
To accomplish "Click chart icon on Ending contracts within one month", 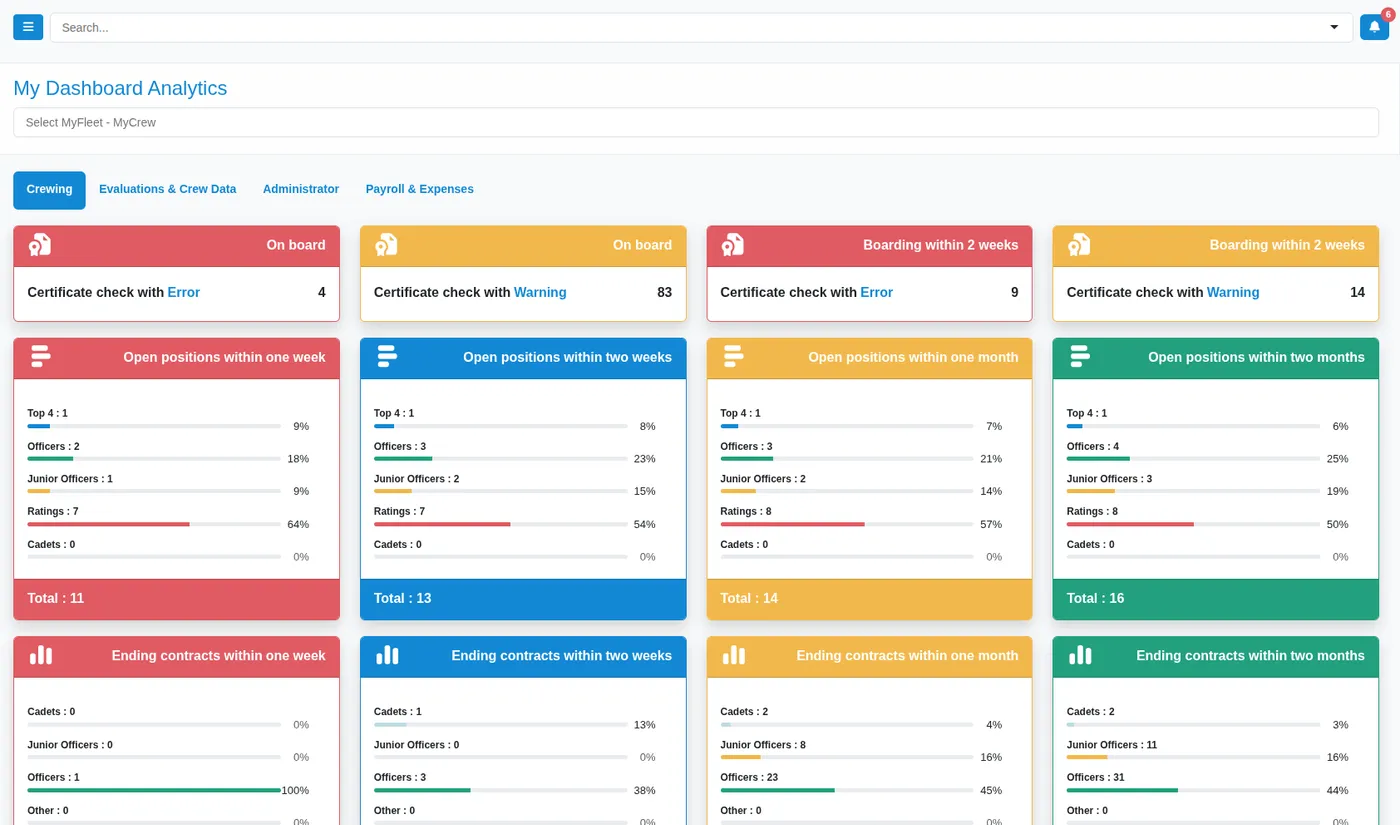I will coord(734,655).
